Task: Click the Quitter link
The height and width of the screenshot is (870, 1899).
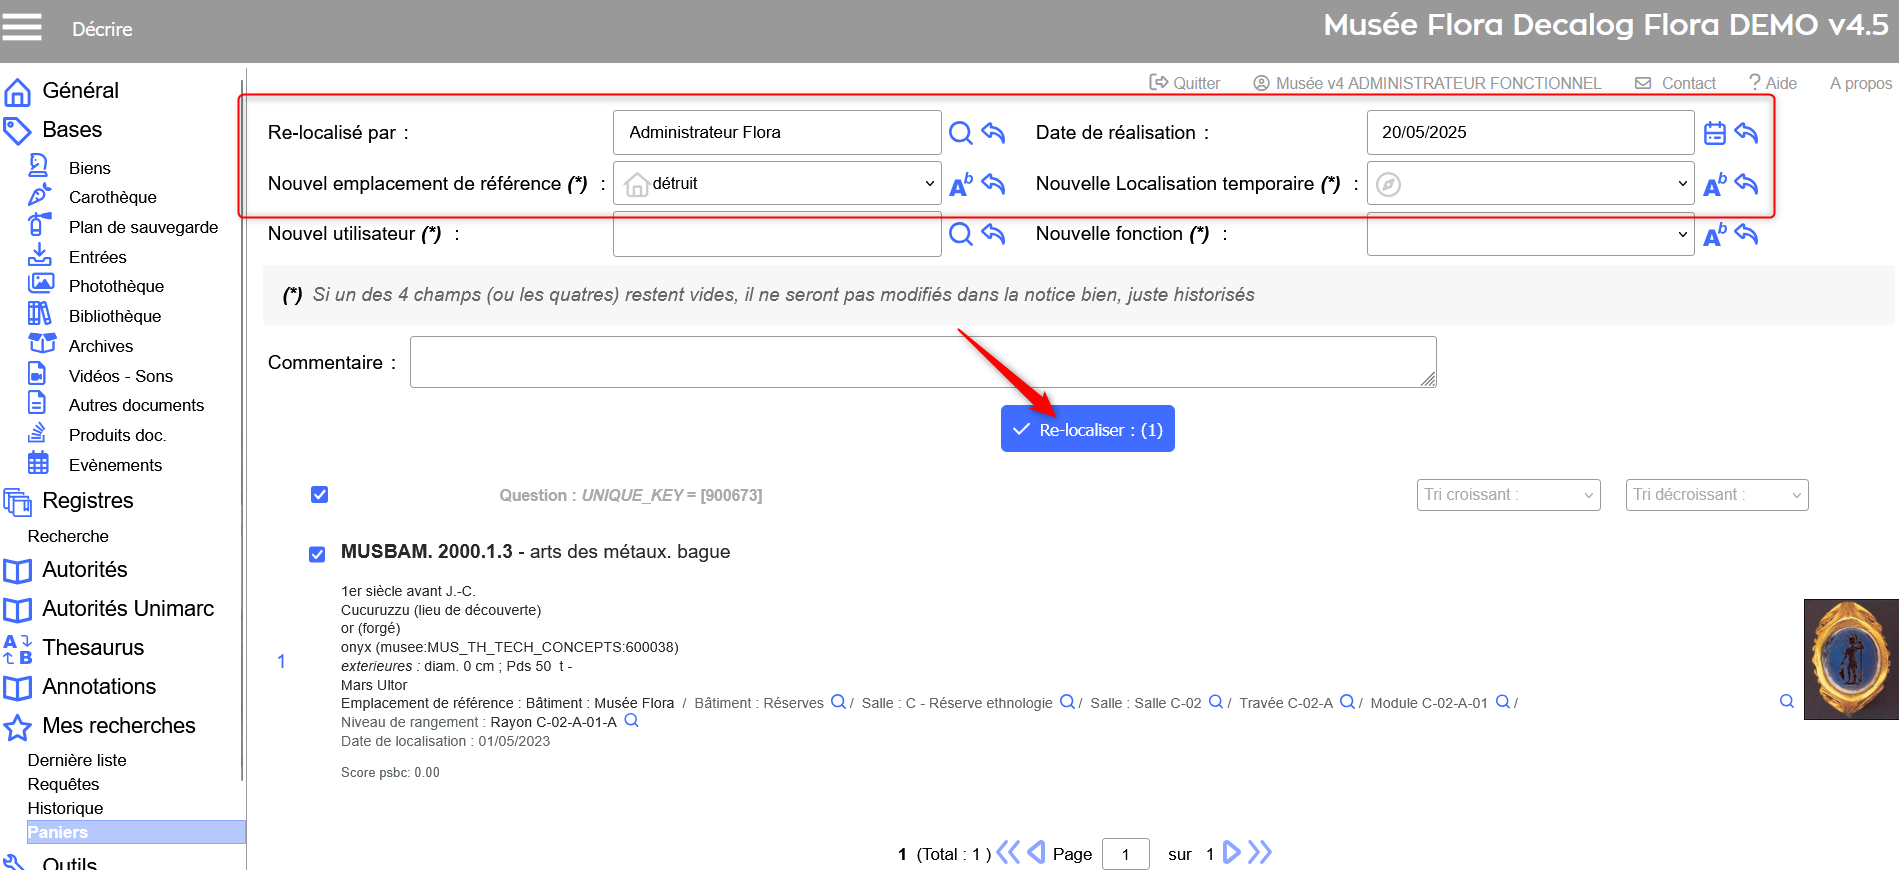Action: click(x=1185, y=83)
